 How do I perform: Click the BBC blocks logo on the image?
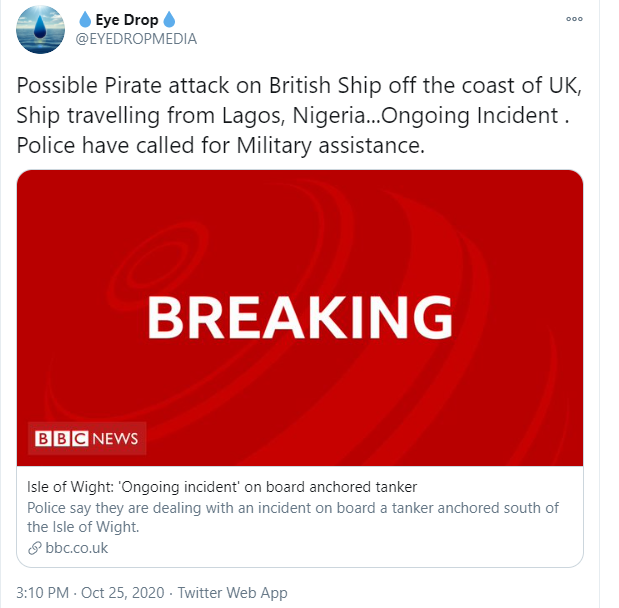tap(61, 438)
